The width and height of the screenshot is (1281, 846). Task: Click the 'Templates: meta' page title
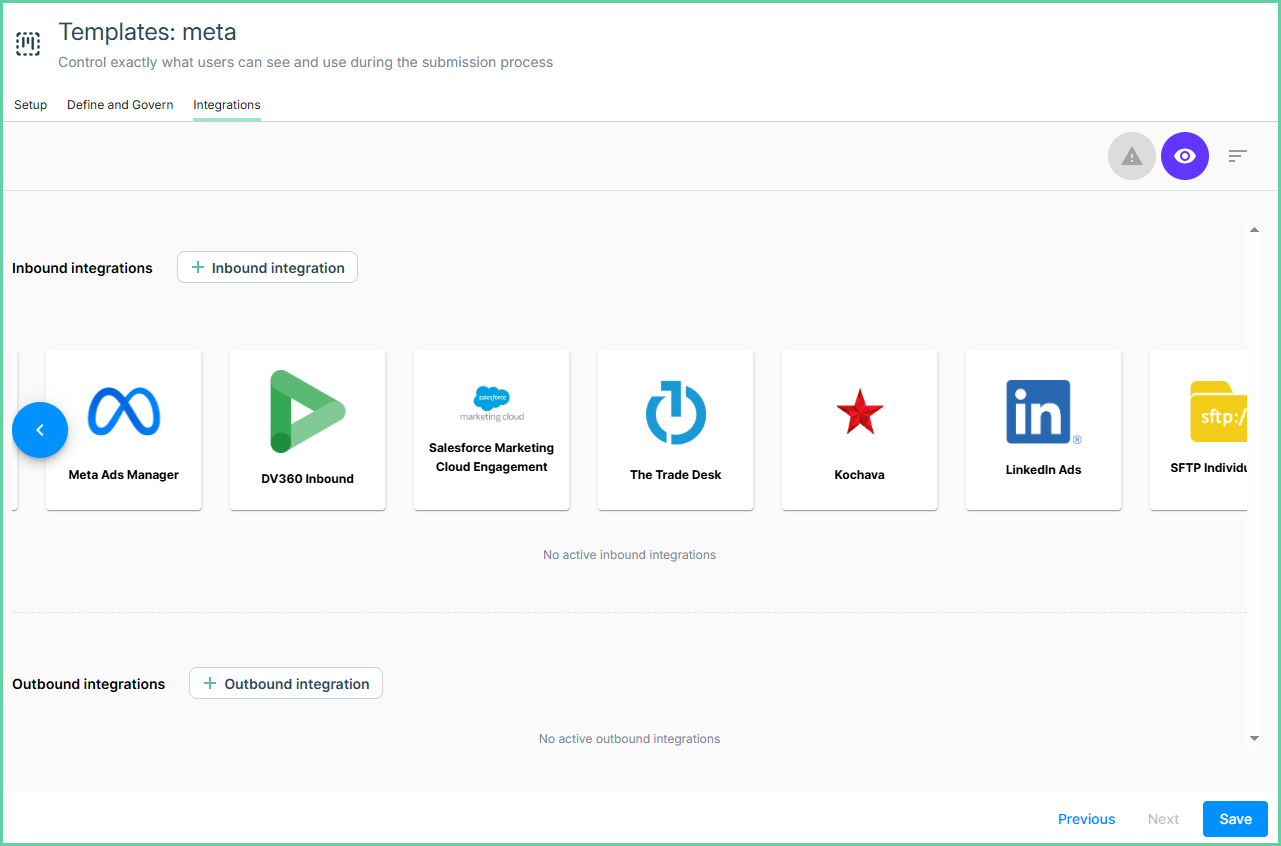click(148, 32)
